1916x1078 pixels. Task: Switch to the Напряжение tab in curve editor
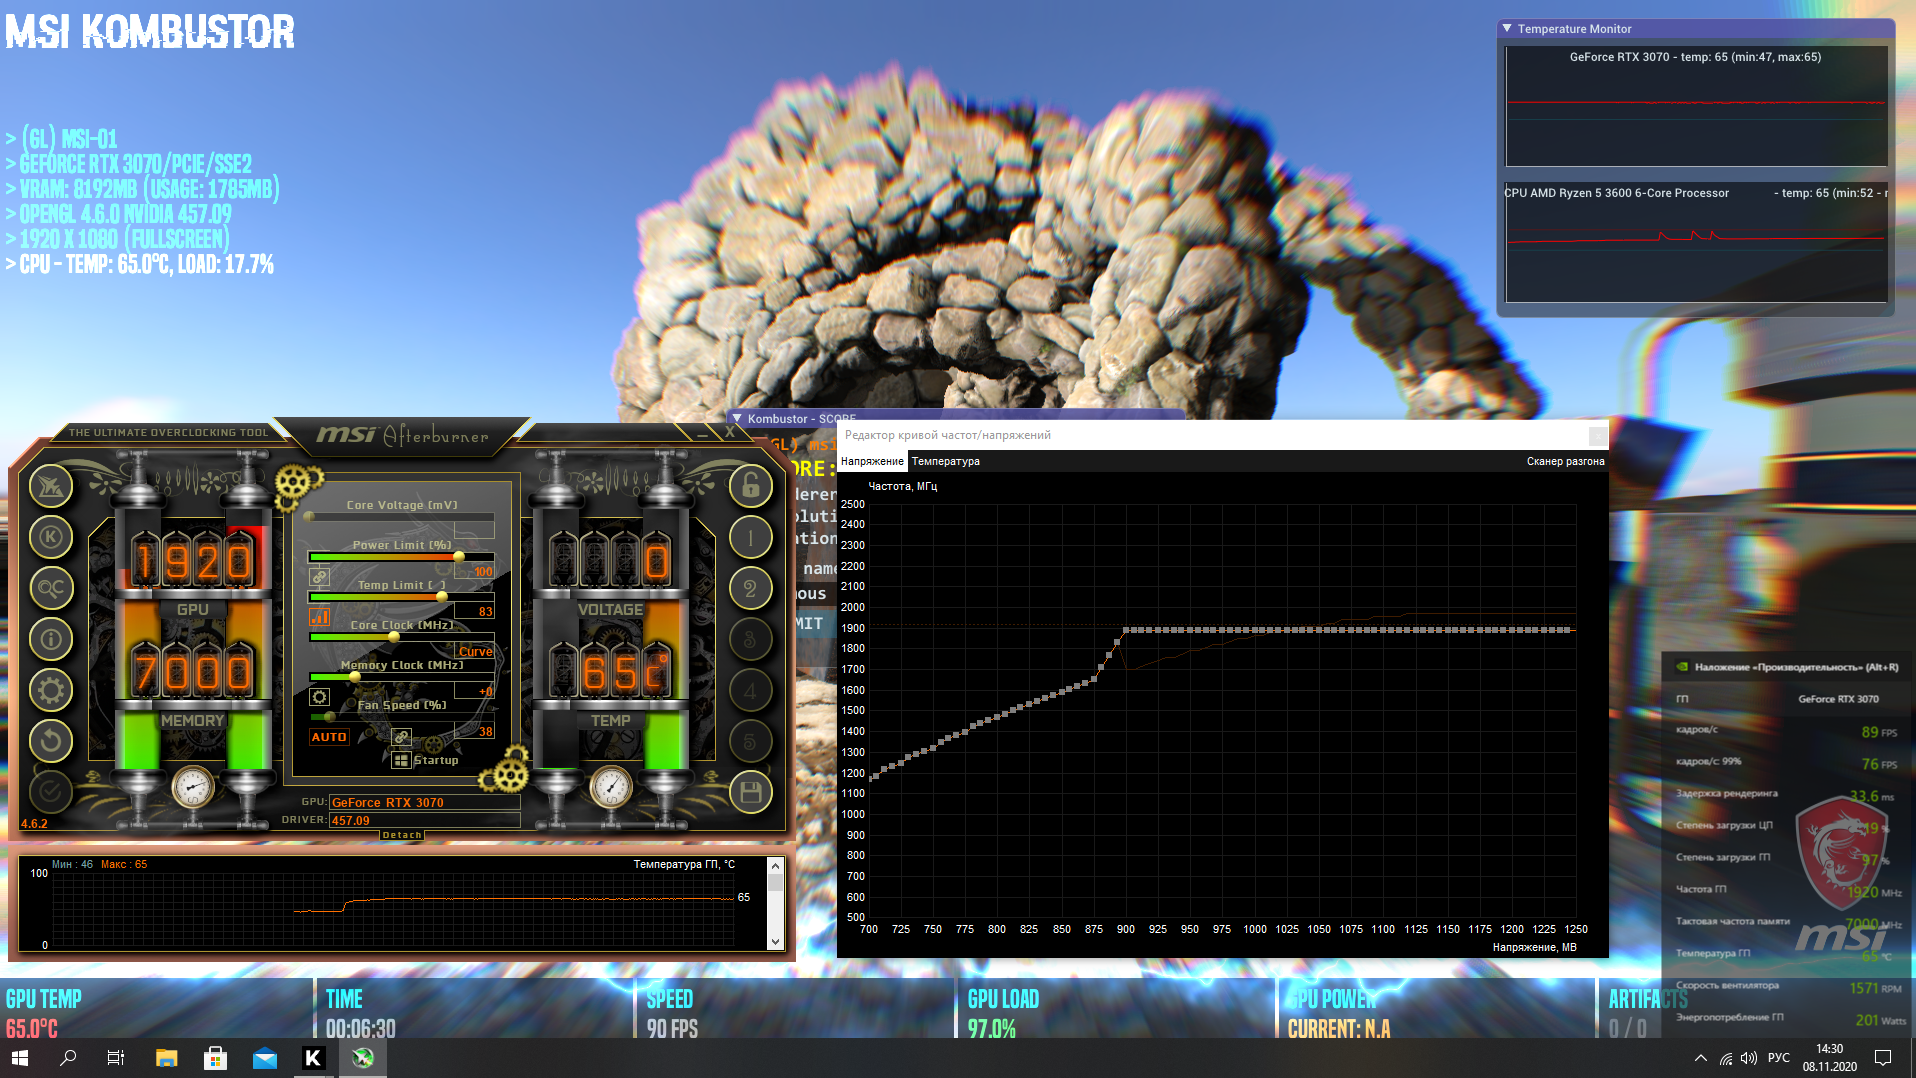pos(872,461)
